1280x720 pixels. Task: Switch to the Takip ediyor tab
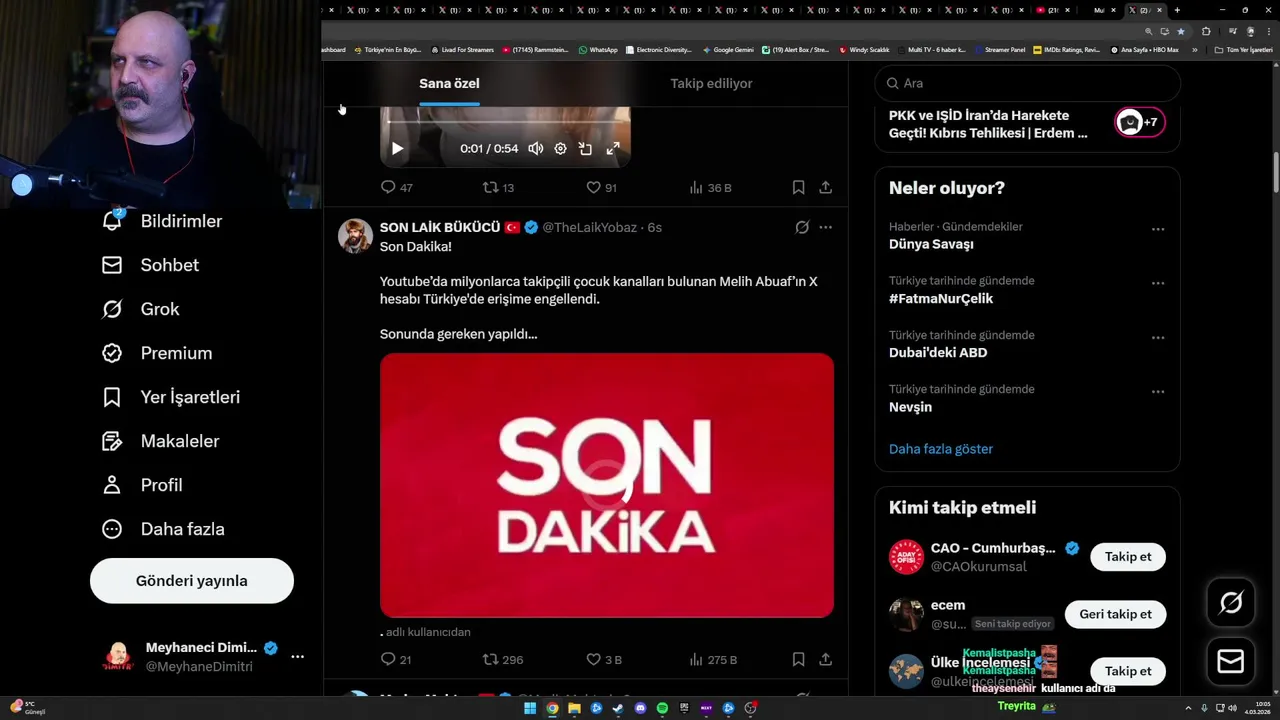click(711, 83)
